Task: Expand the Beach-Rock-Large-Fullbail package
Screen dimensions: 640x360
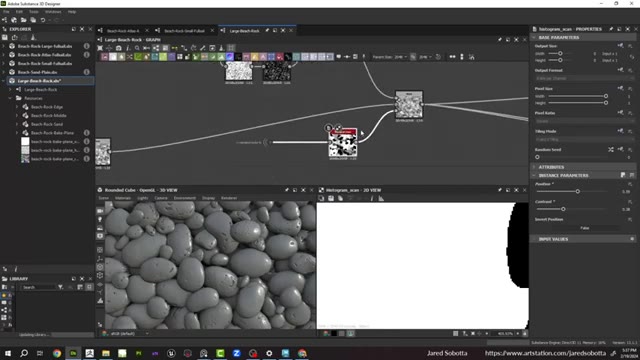Action: tap(4, 46)
